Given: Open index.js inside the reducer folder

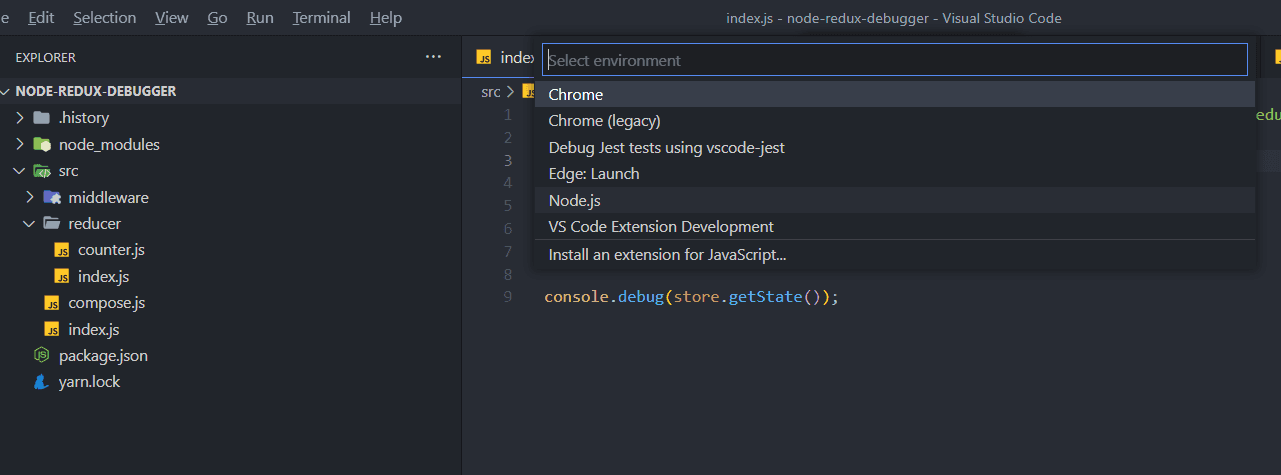Looking at the screenshot, I should pyautogui.click(x=103, y=277).
